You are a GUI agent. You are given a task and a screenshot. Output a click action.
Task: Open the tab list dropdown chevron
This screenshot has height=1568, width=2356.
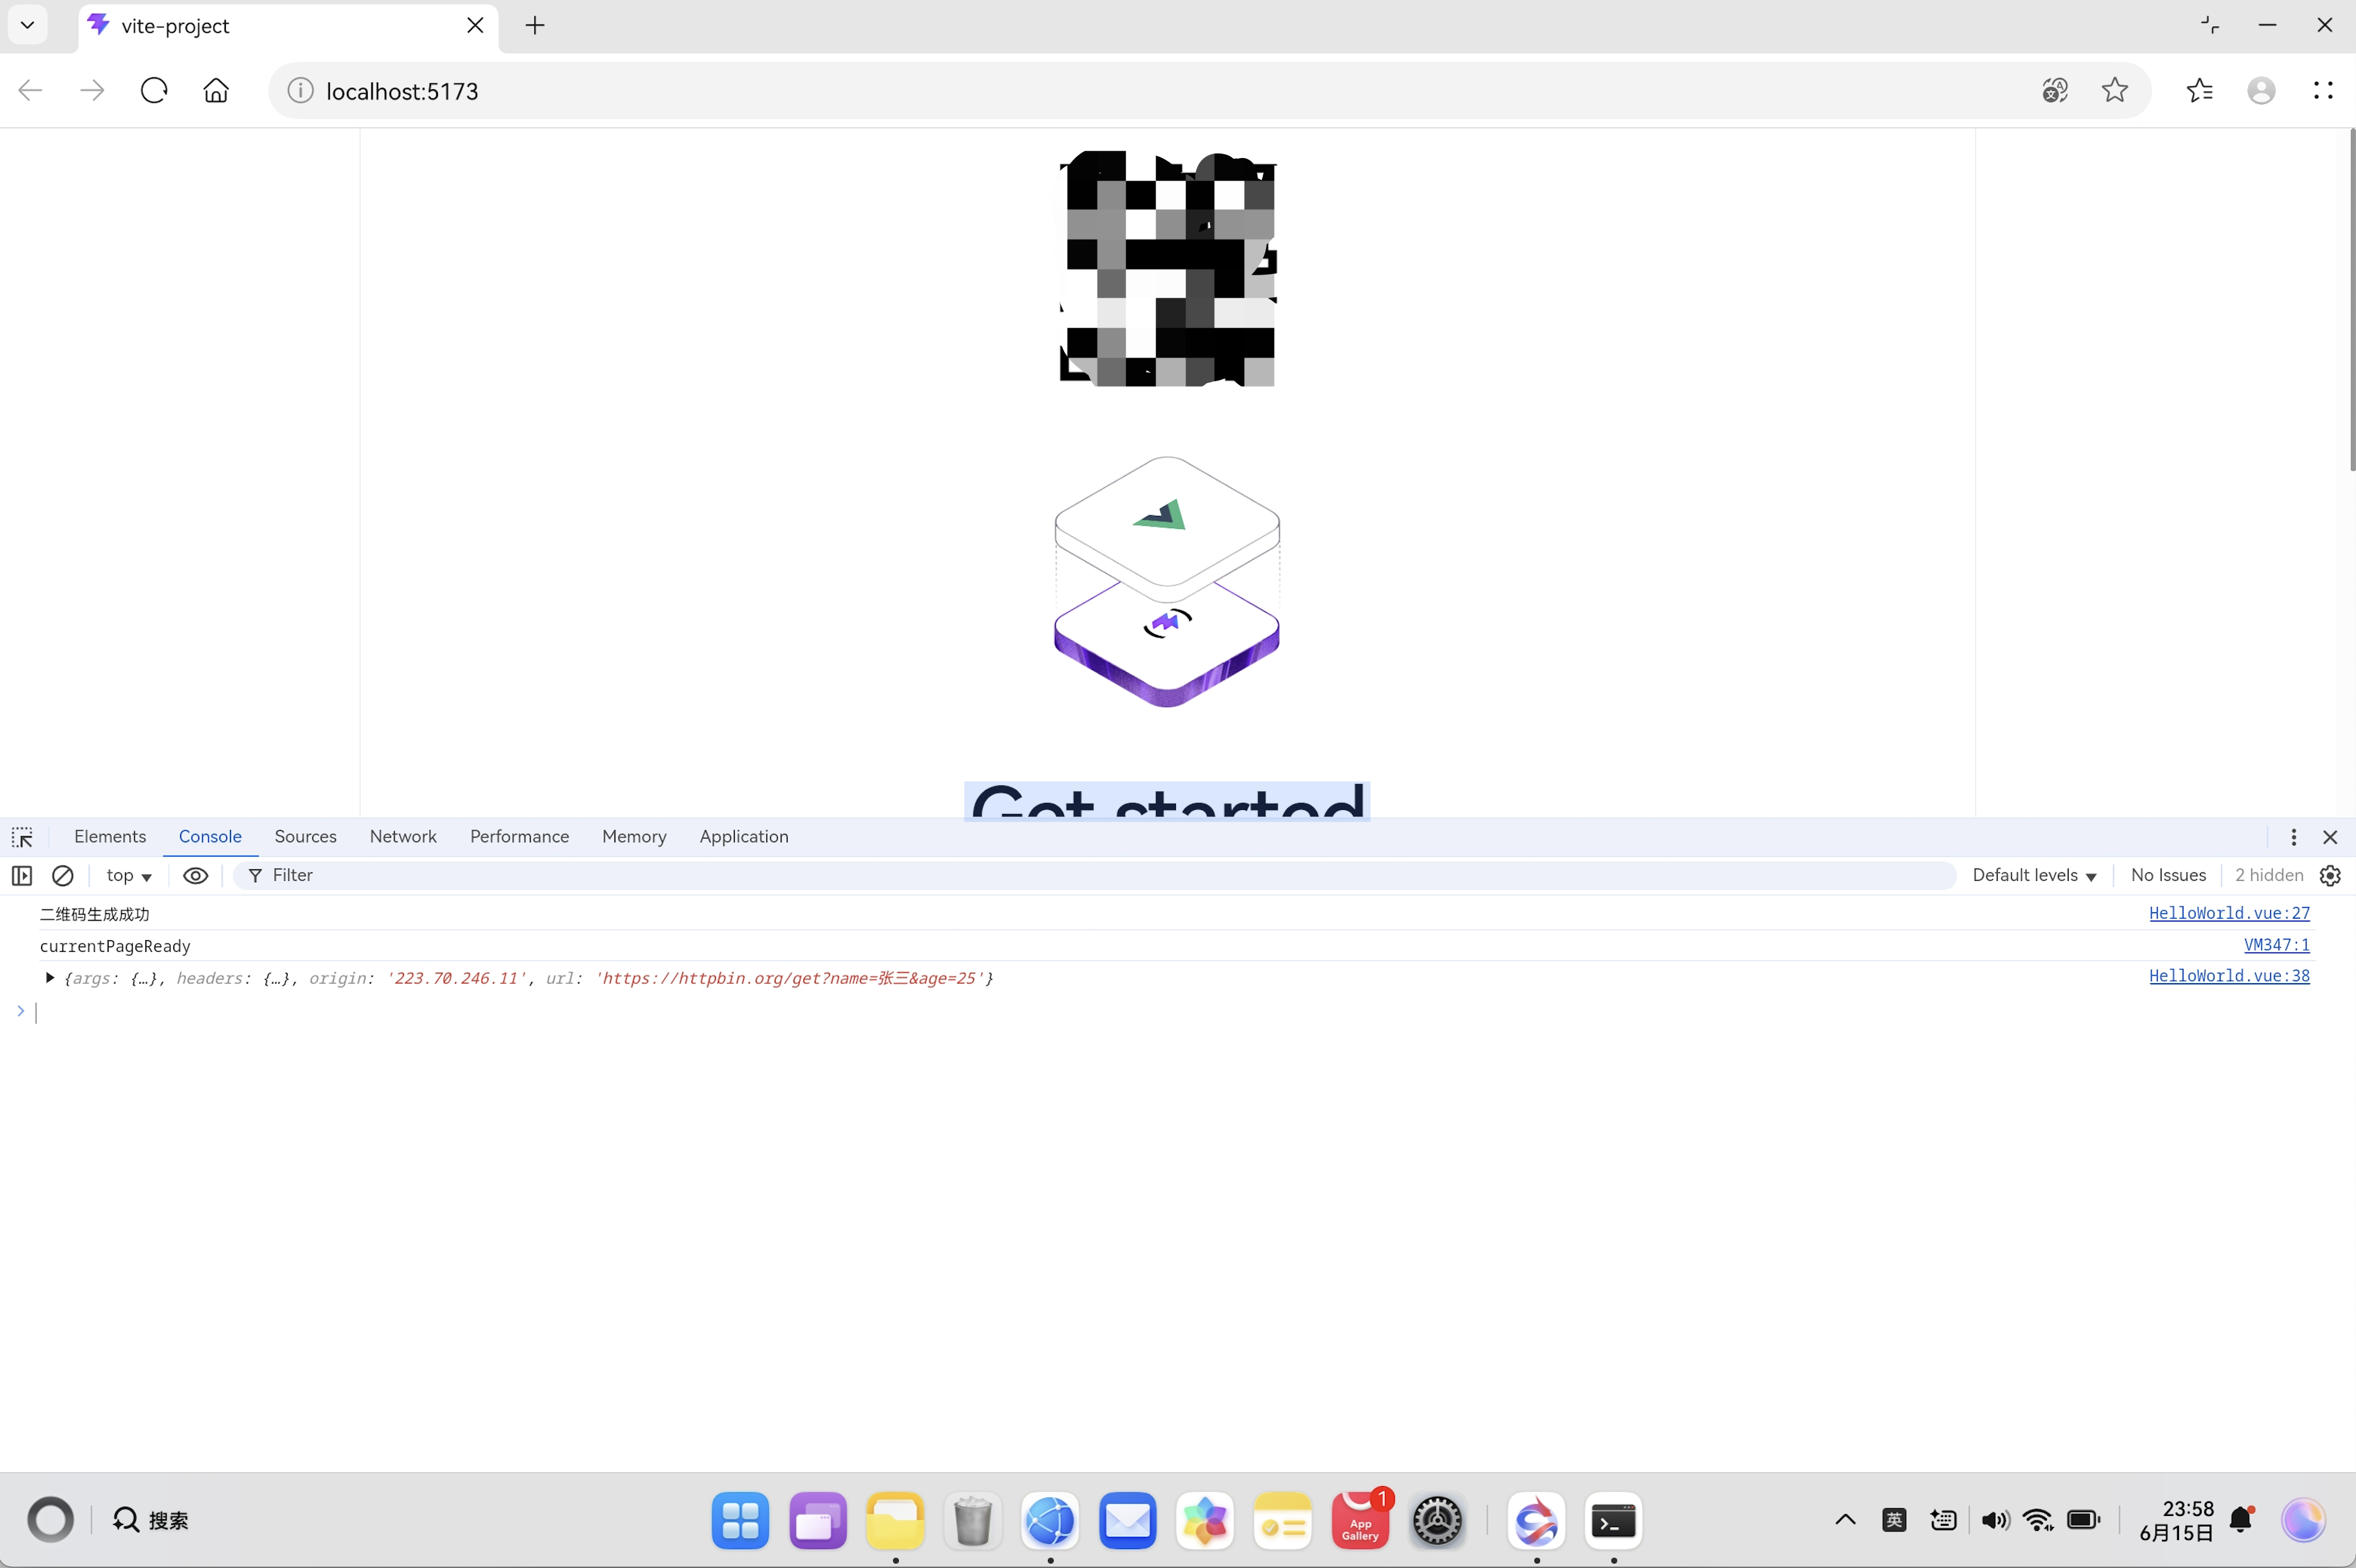28,25
